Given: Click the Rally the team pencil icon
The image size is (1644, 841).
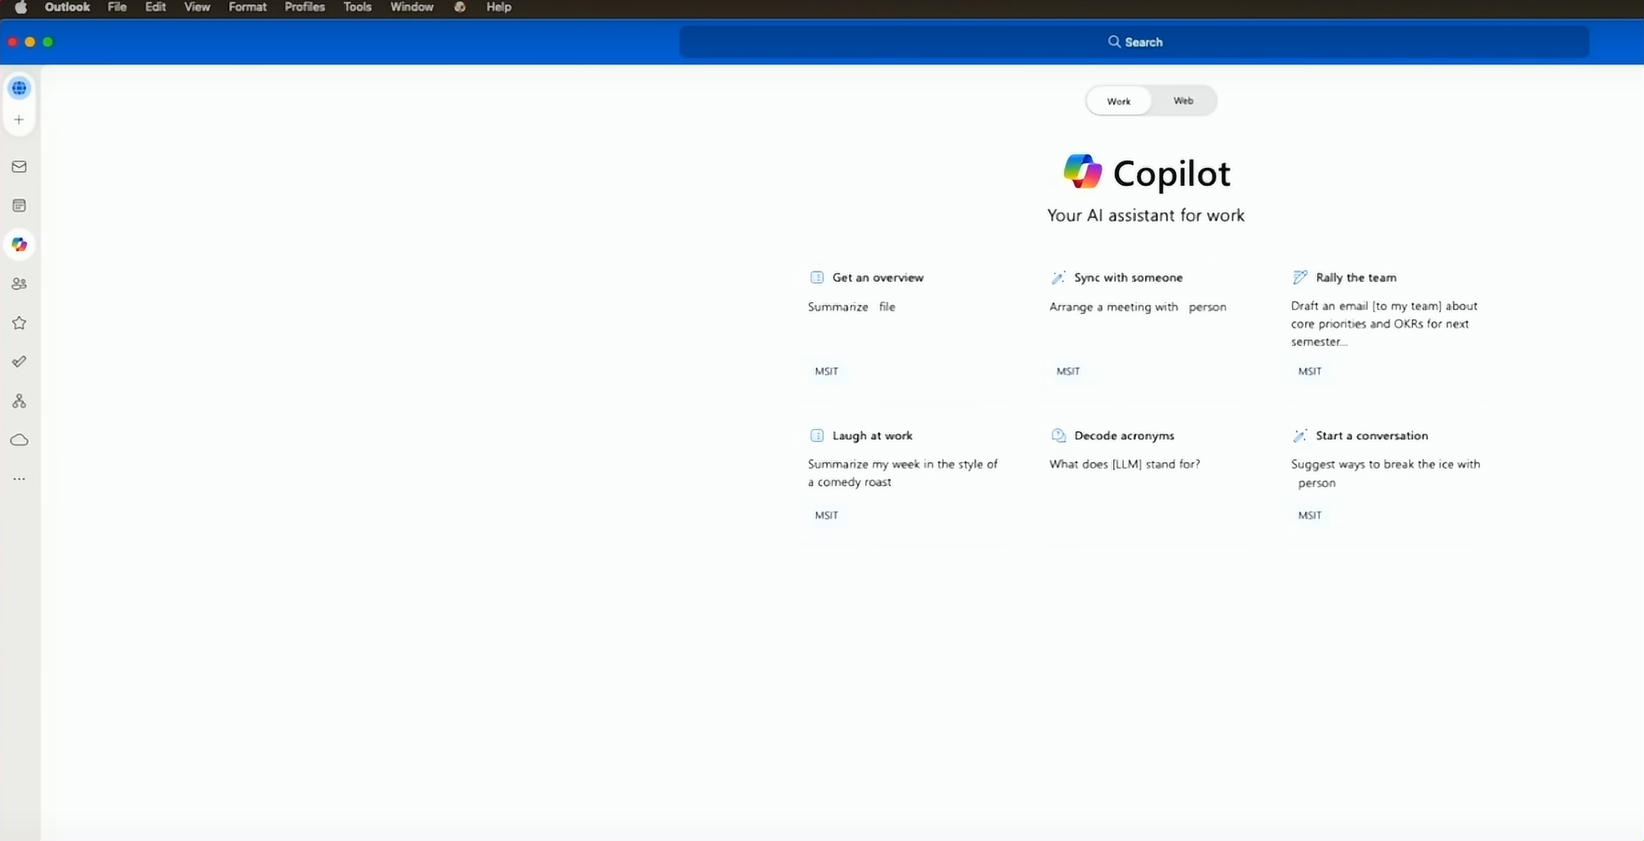Looking at the screenshot, I should pyautogui.click(x=1300, y=277).
